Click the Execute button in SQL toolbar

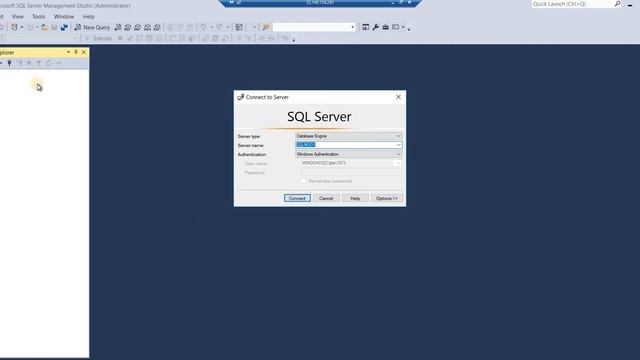pos(98,38)
